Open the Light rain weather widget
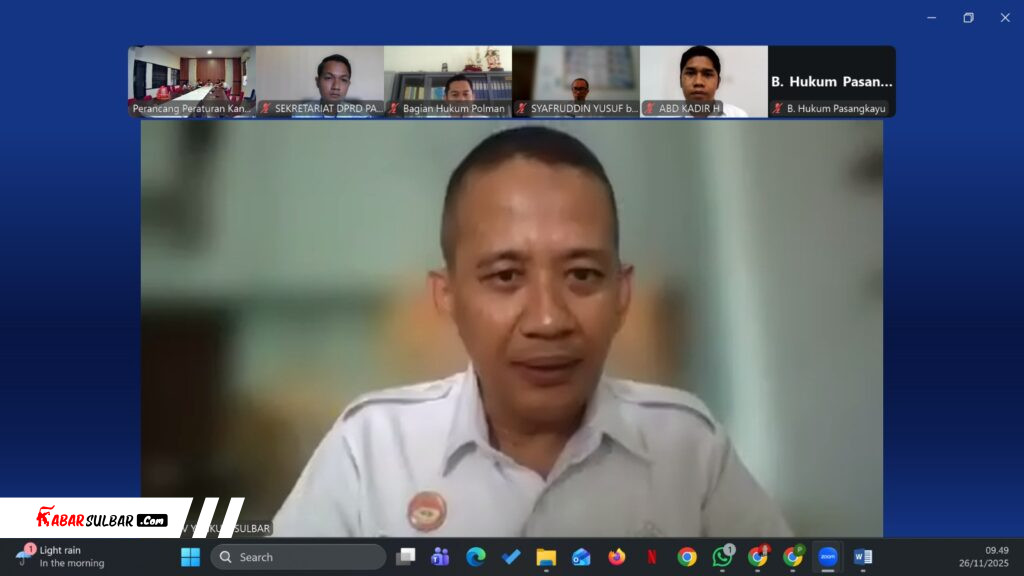Viewport: 1024px width, 576px height. point(62,557)
